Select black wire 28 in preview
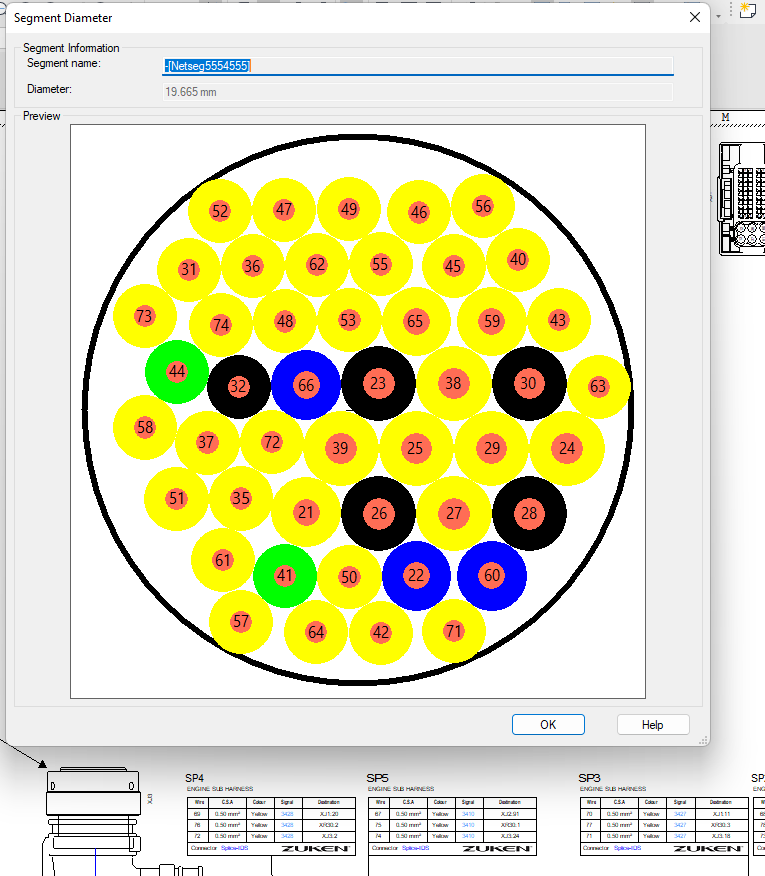This screenshot has height=876, width=765. pyautogui.click(x=529, y=513)
